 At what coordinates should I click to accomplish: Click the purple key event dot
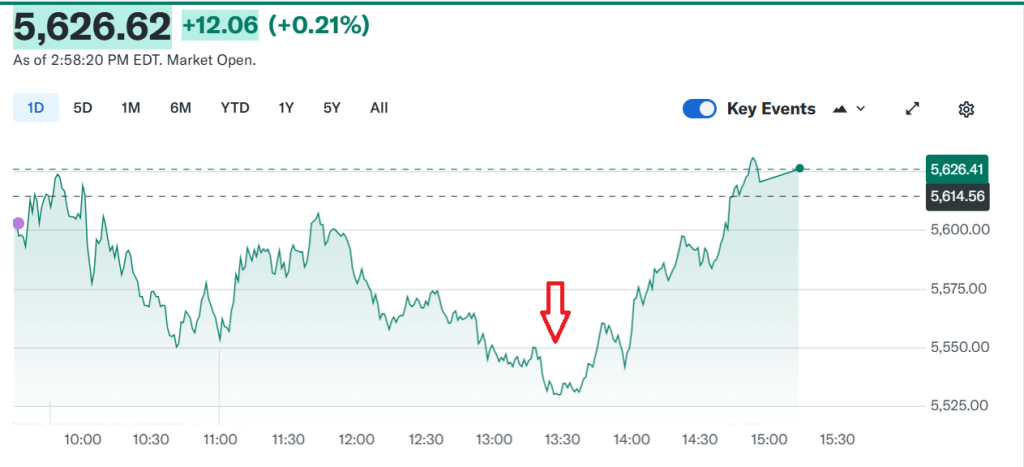coord(17,223)
